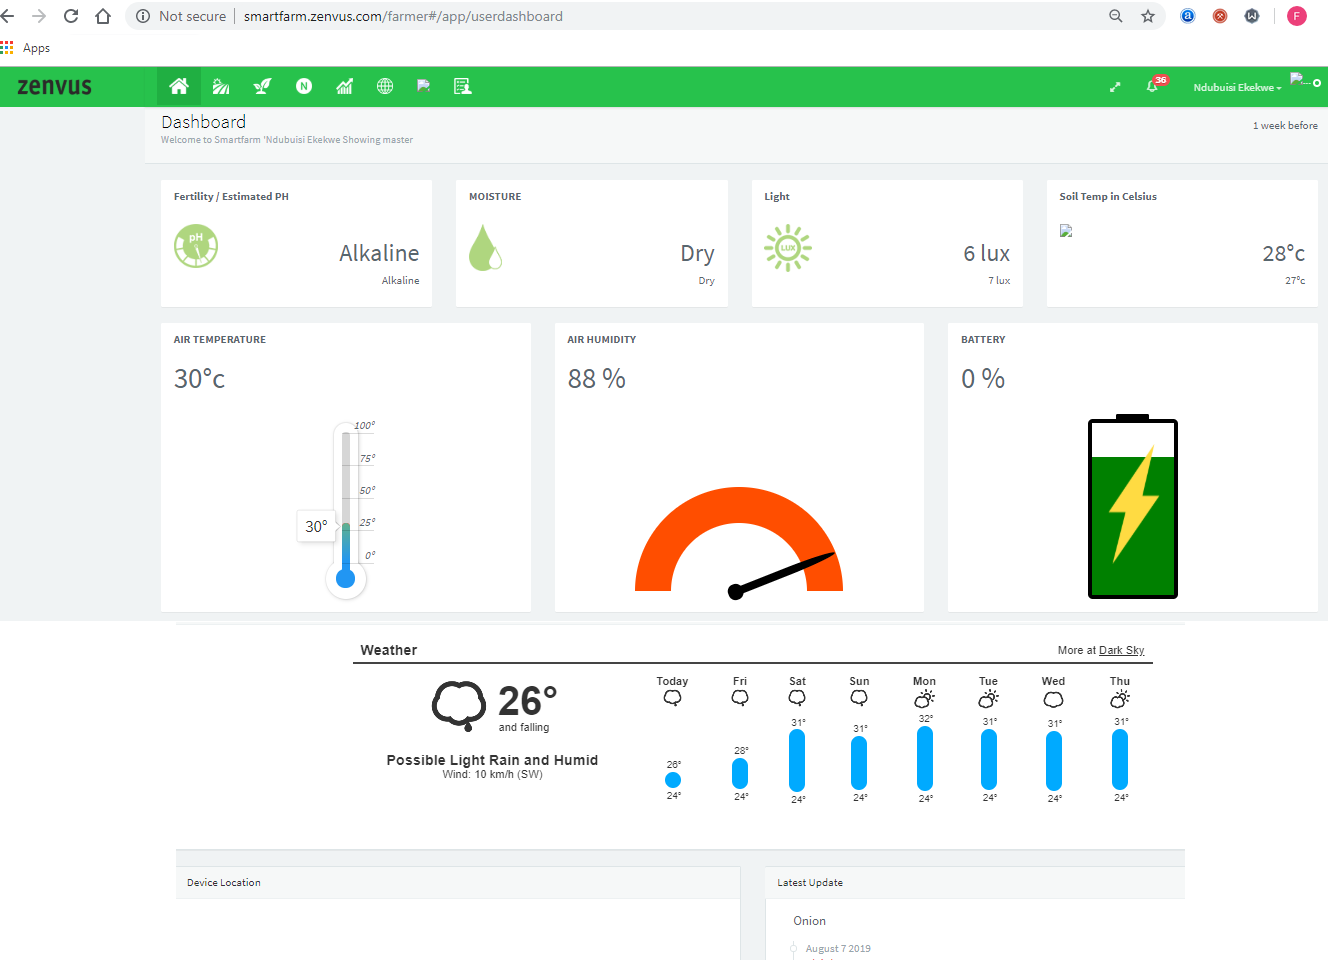Open the Apps shortcut in bookmarks bar
The height and width of the screenshot is (960, 1328).
click(27, 48)
